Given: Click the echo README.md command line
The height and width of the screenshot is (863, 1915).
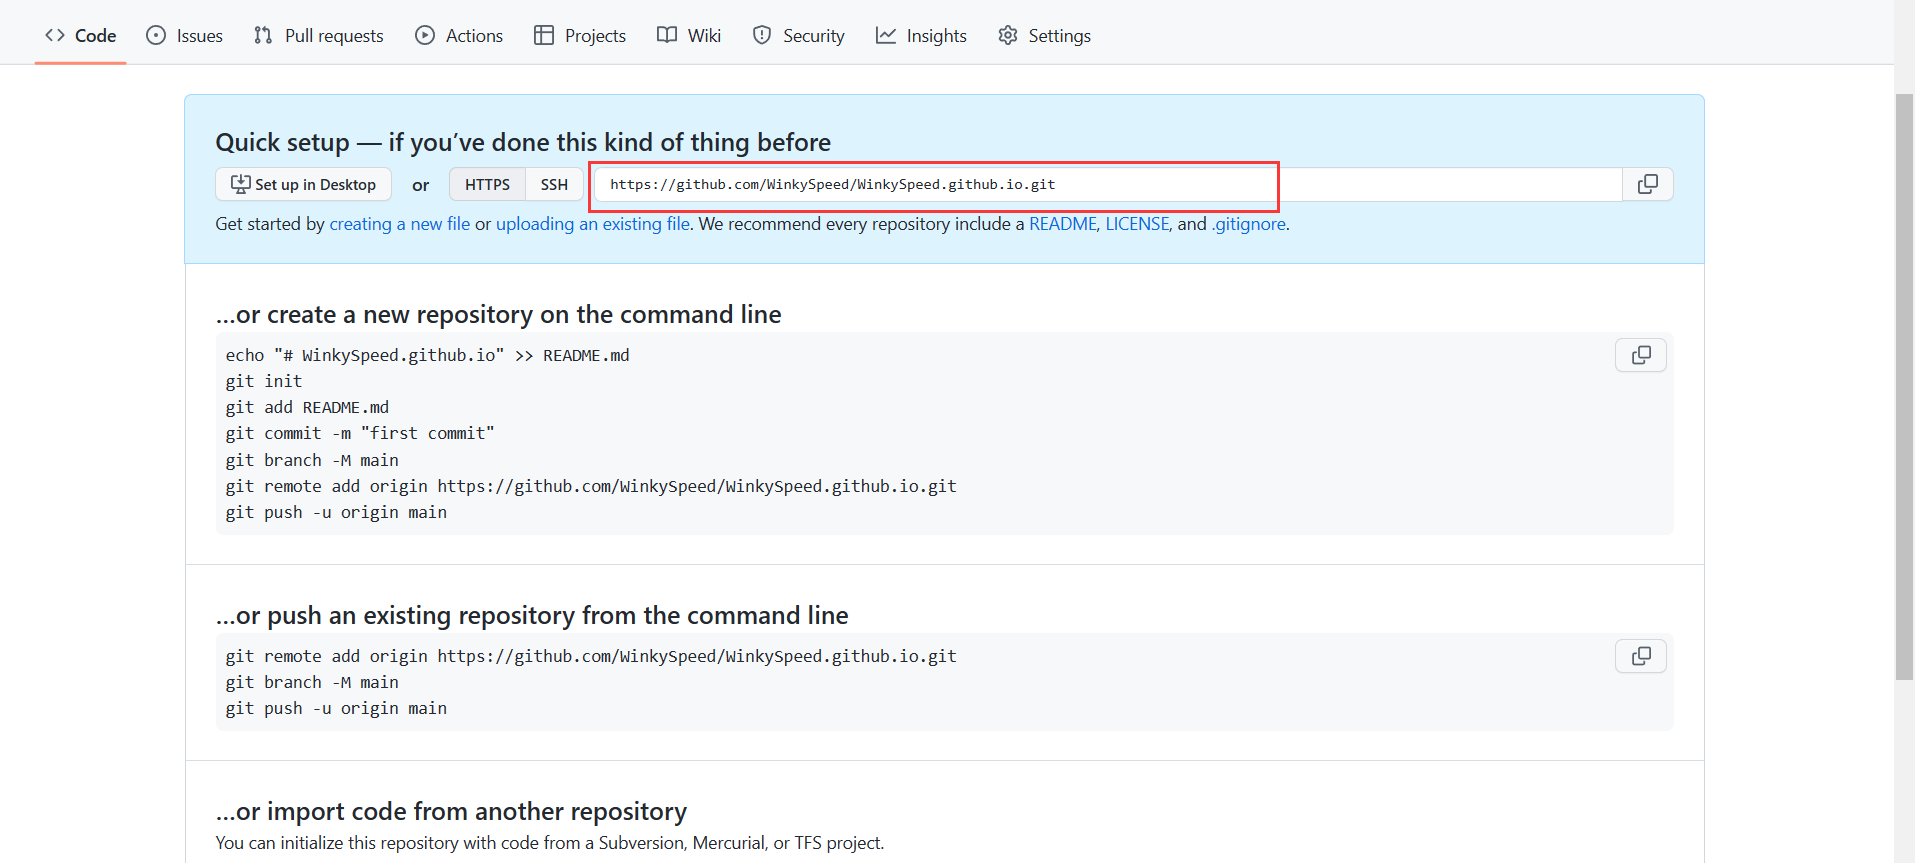Looking at the screenshot, I should tap(427, 355).
